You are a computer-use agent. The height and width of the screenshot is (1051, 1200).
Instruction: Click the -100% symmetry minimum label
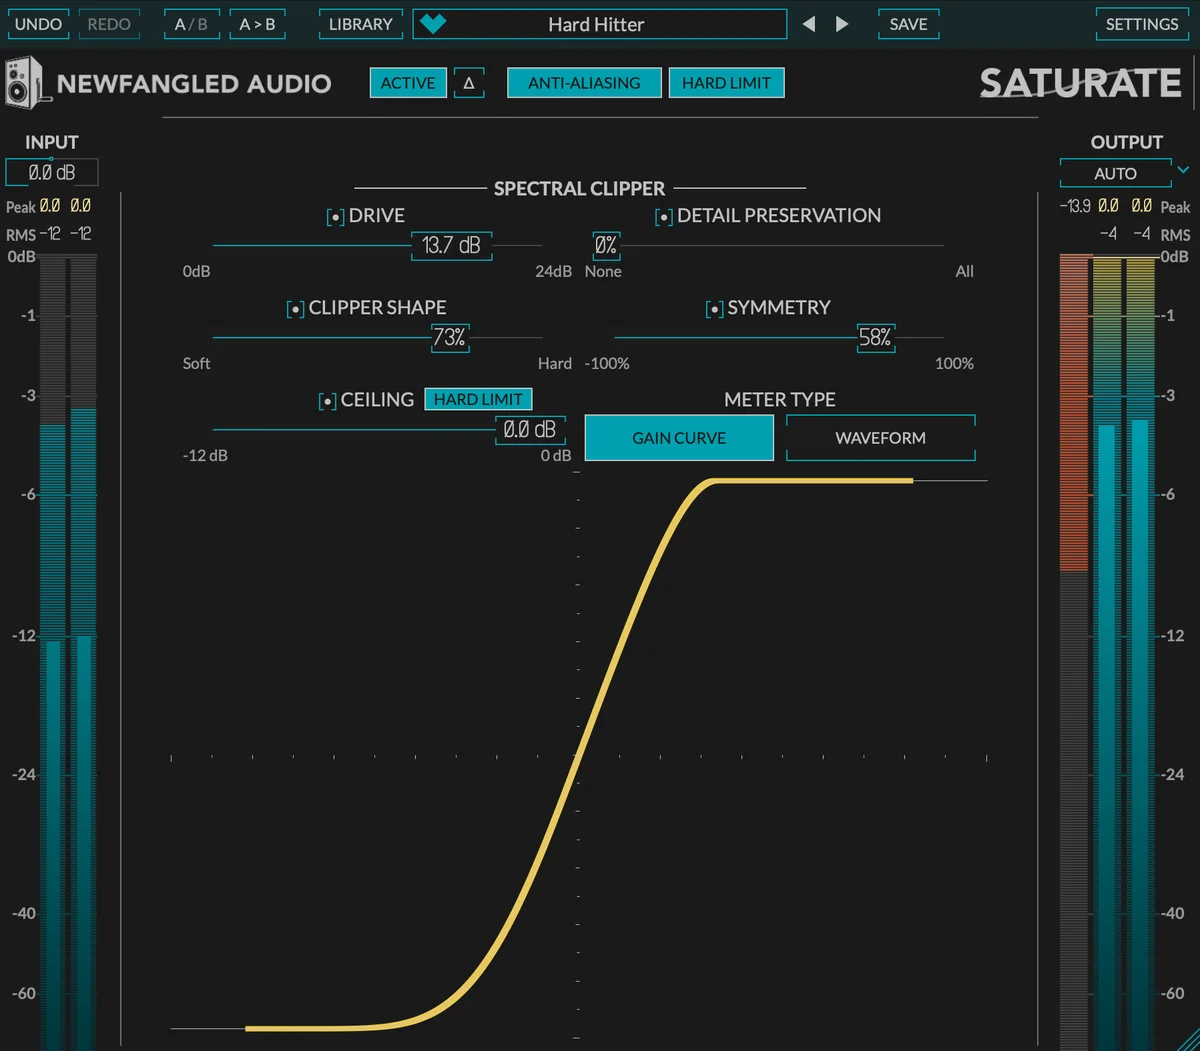tap(607, 363)
